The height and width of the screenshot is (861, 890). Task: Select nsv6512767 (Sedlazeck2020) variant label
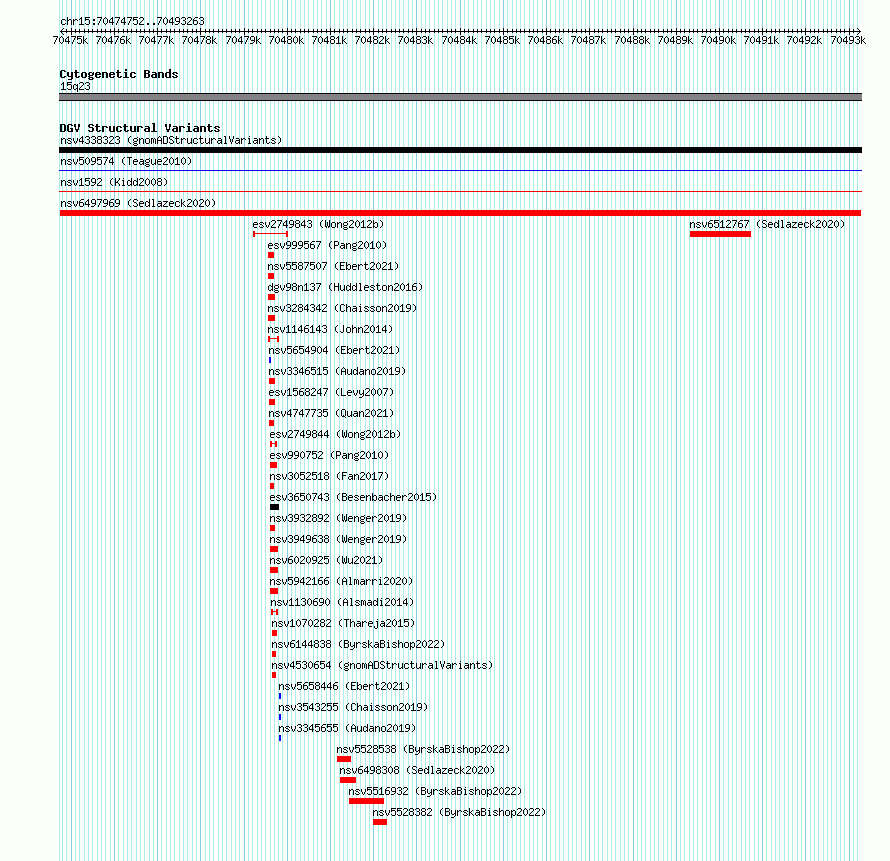click(767, 224)
